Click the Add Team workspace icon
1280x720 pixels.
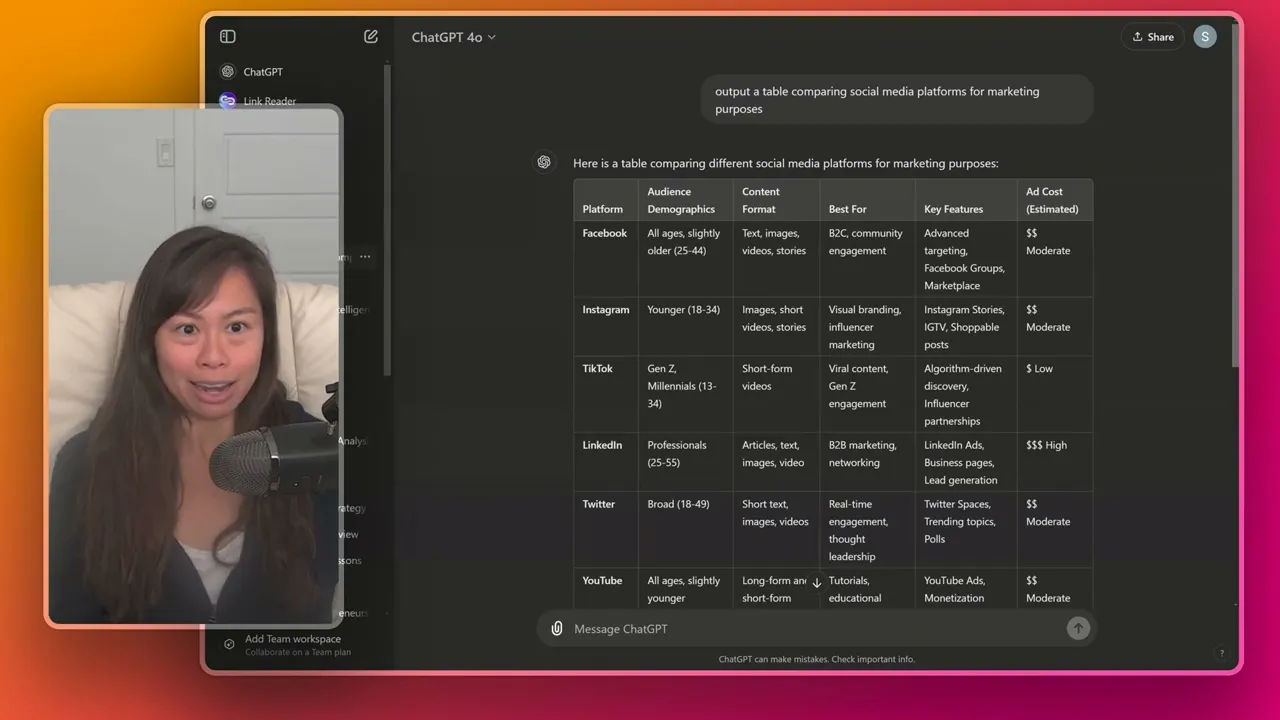click(229, 645)
